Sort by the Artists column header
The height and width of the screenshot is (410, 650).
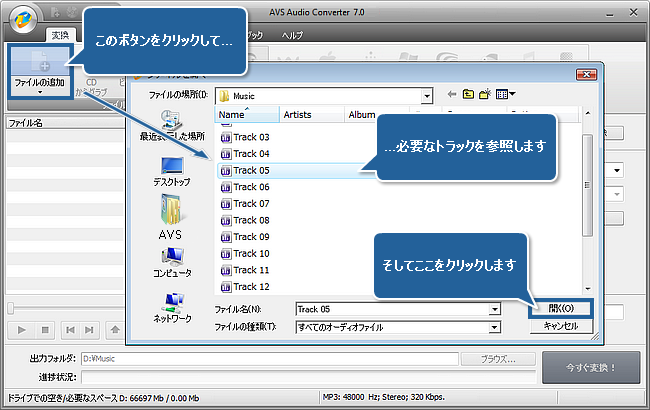[x=312, y=114]
